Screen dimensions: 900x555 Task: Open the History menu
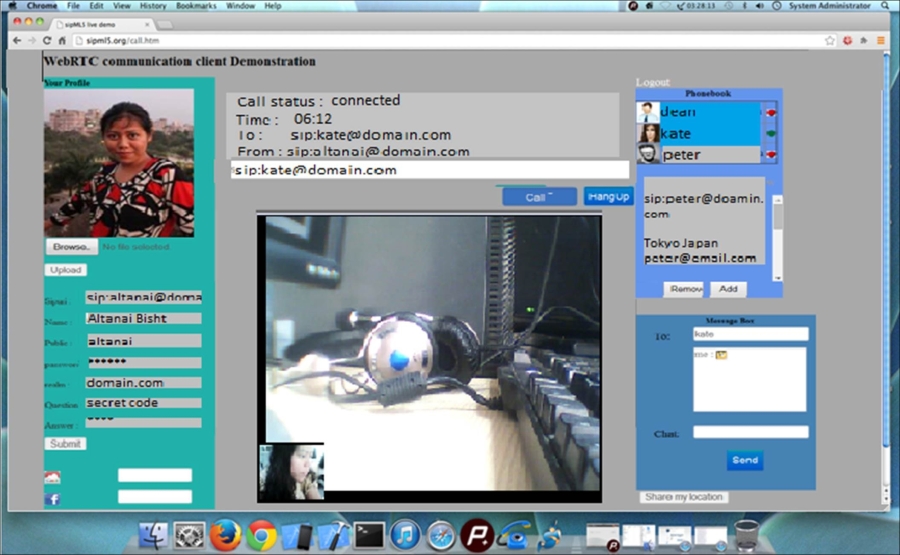(153, 6)
